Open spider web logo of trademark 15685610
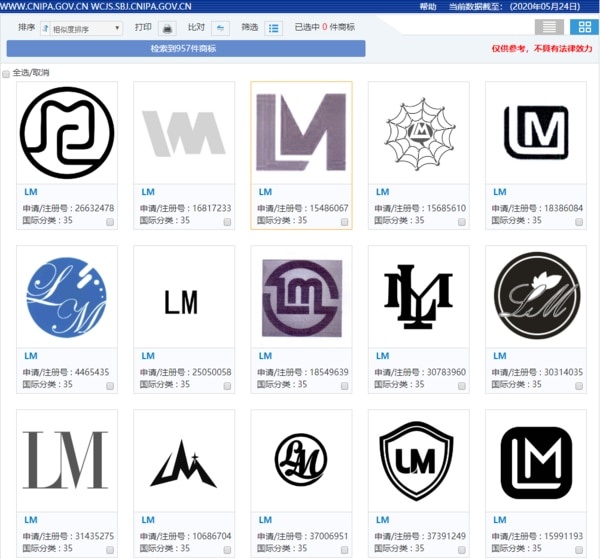This screenshot has height=559, width=600. (x=419, y=134)
